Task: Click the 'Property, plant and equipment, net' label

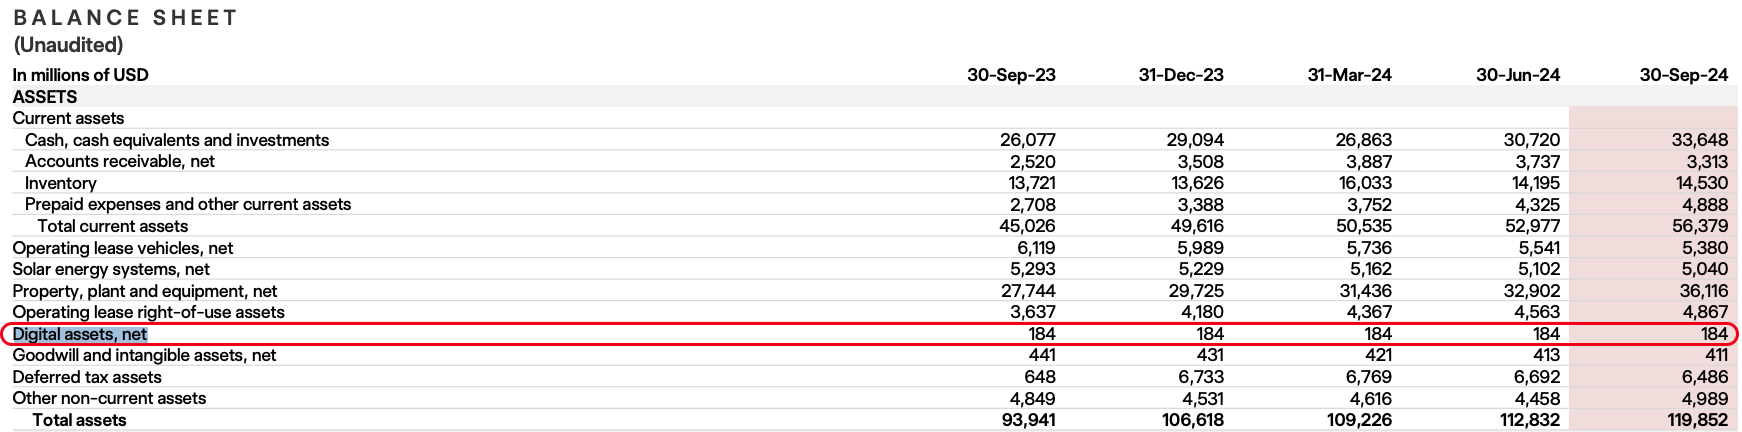Action: [x=145, y=291]
